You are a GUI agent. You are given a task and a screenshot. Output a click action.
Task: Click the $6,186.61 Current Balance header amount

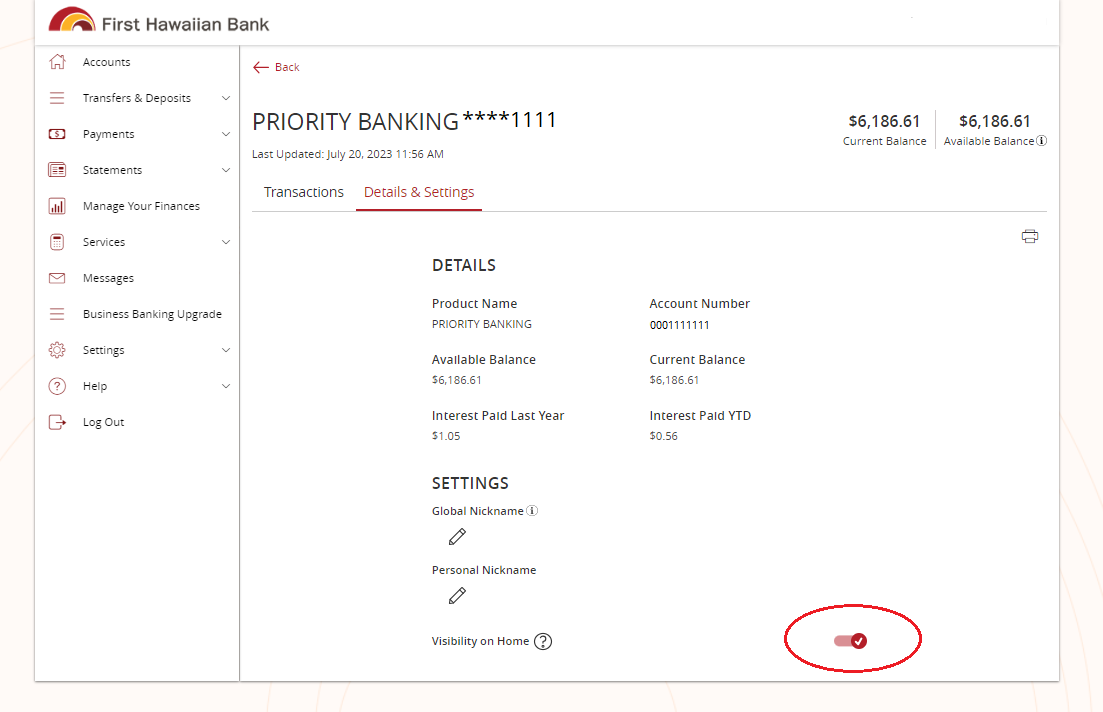click(884, 121)
